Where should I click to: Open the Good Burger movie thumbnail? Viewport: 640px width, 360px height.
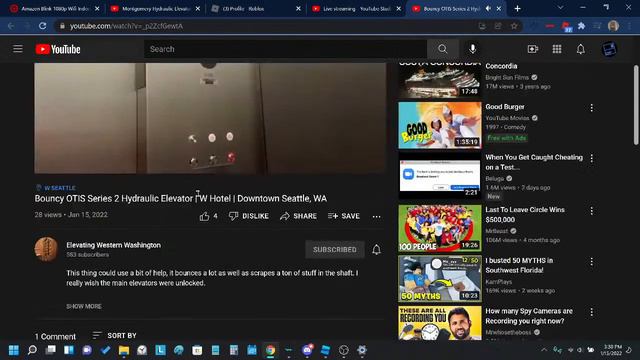440,125
